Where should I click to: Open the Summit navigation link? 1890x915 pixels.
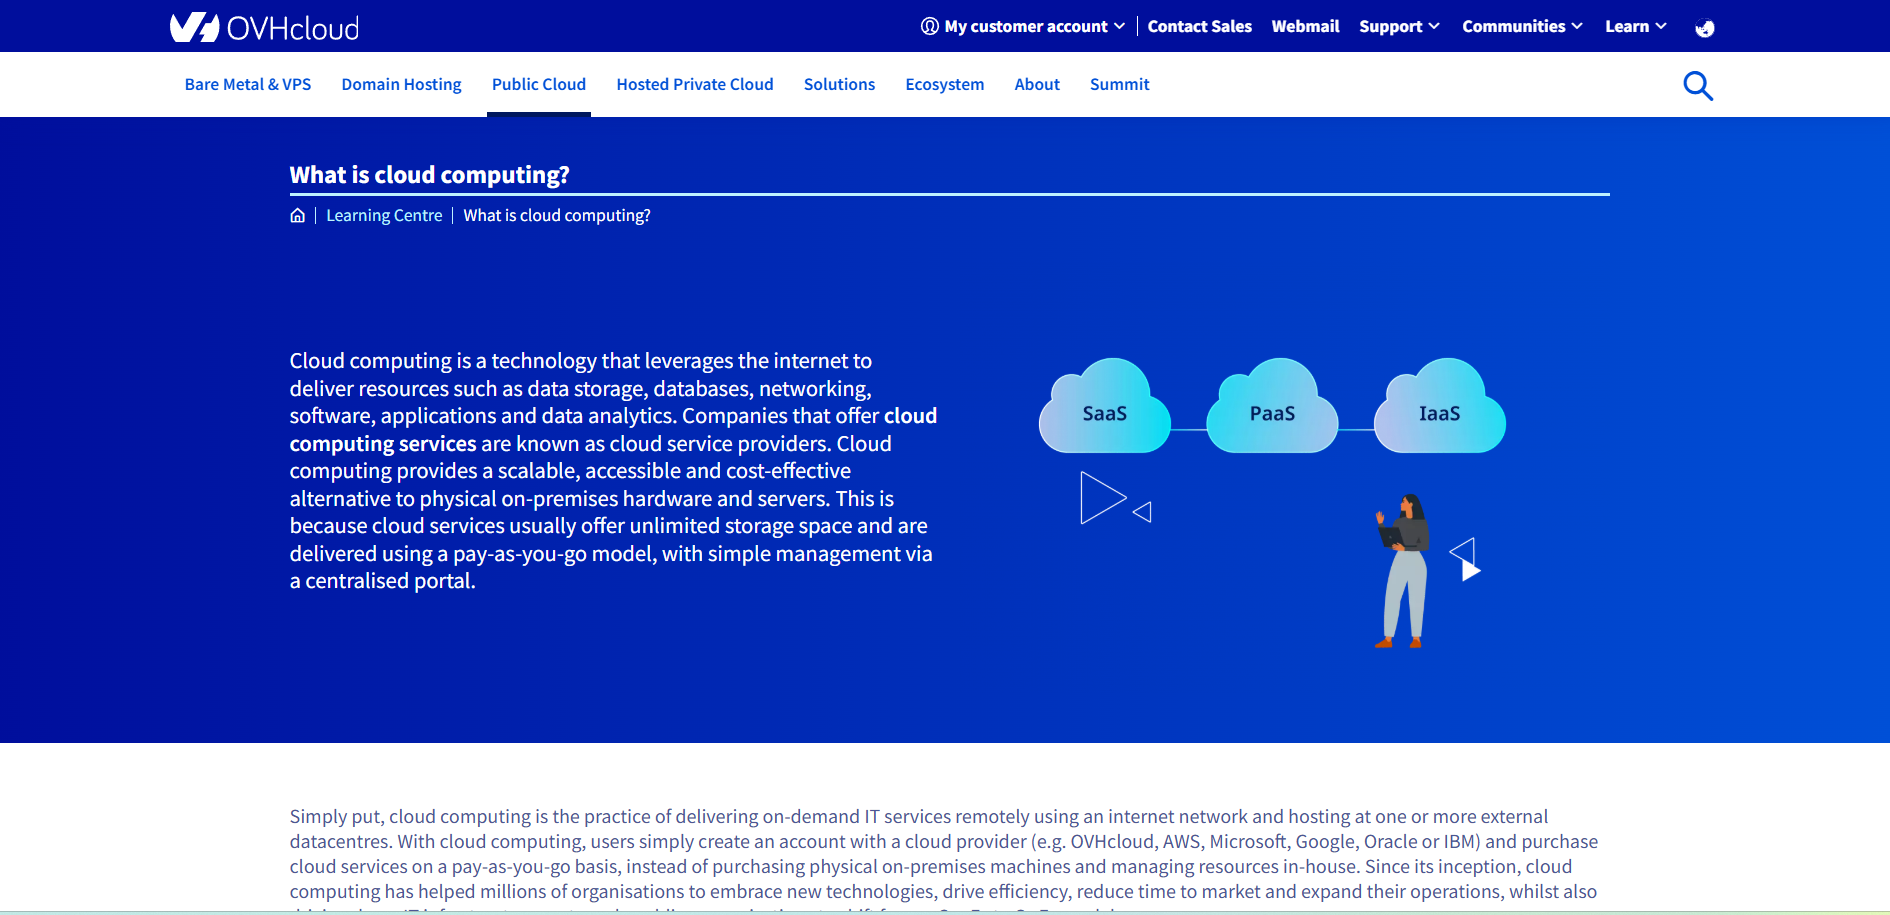(x=1119, y=85)
